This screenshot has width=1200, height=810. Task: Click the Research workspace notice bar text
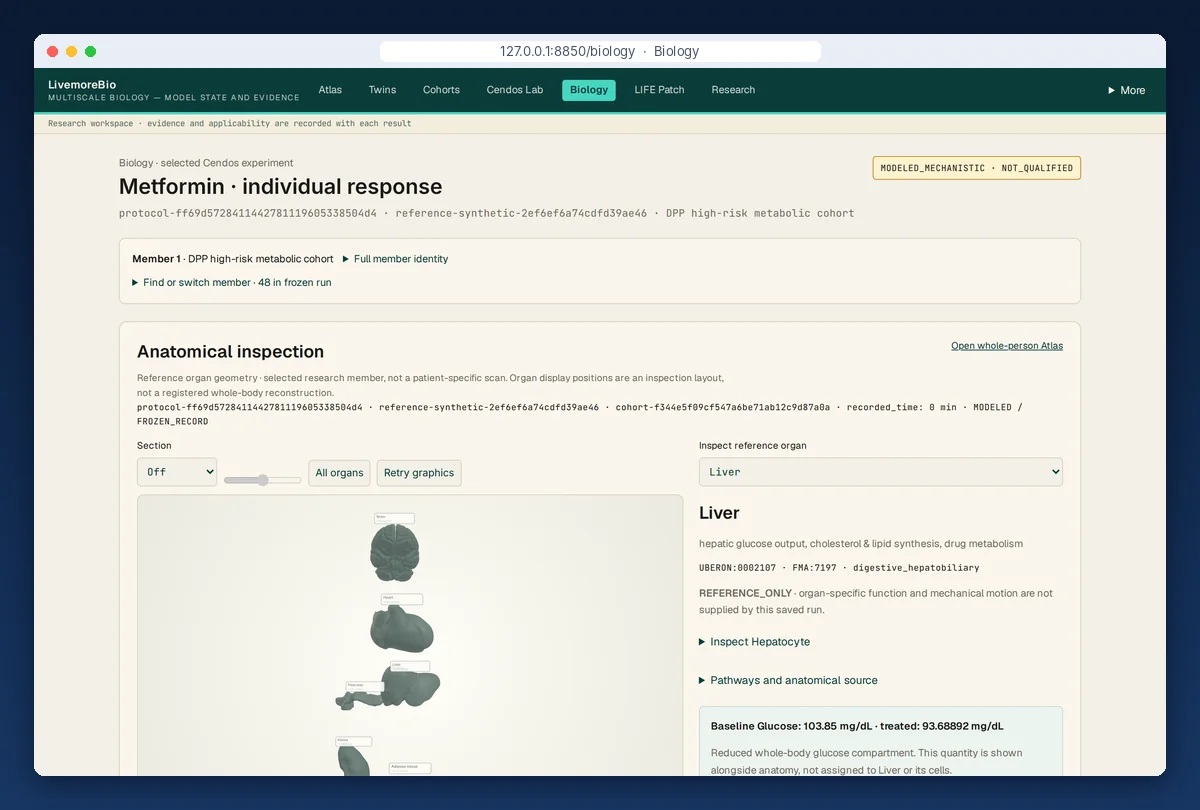[x=229, y=124]
